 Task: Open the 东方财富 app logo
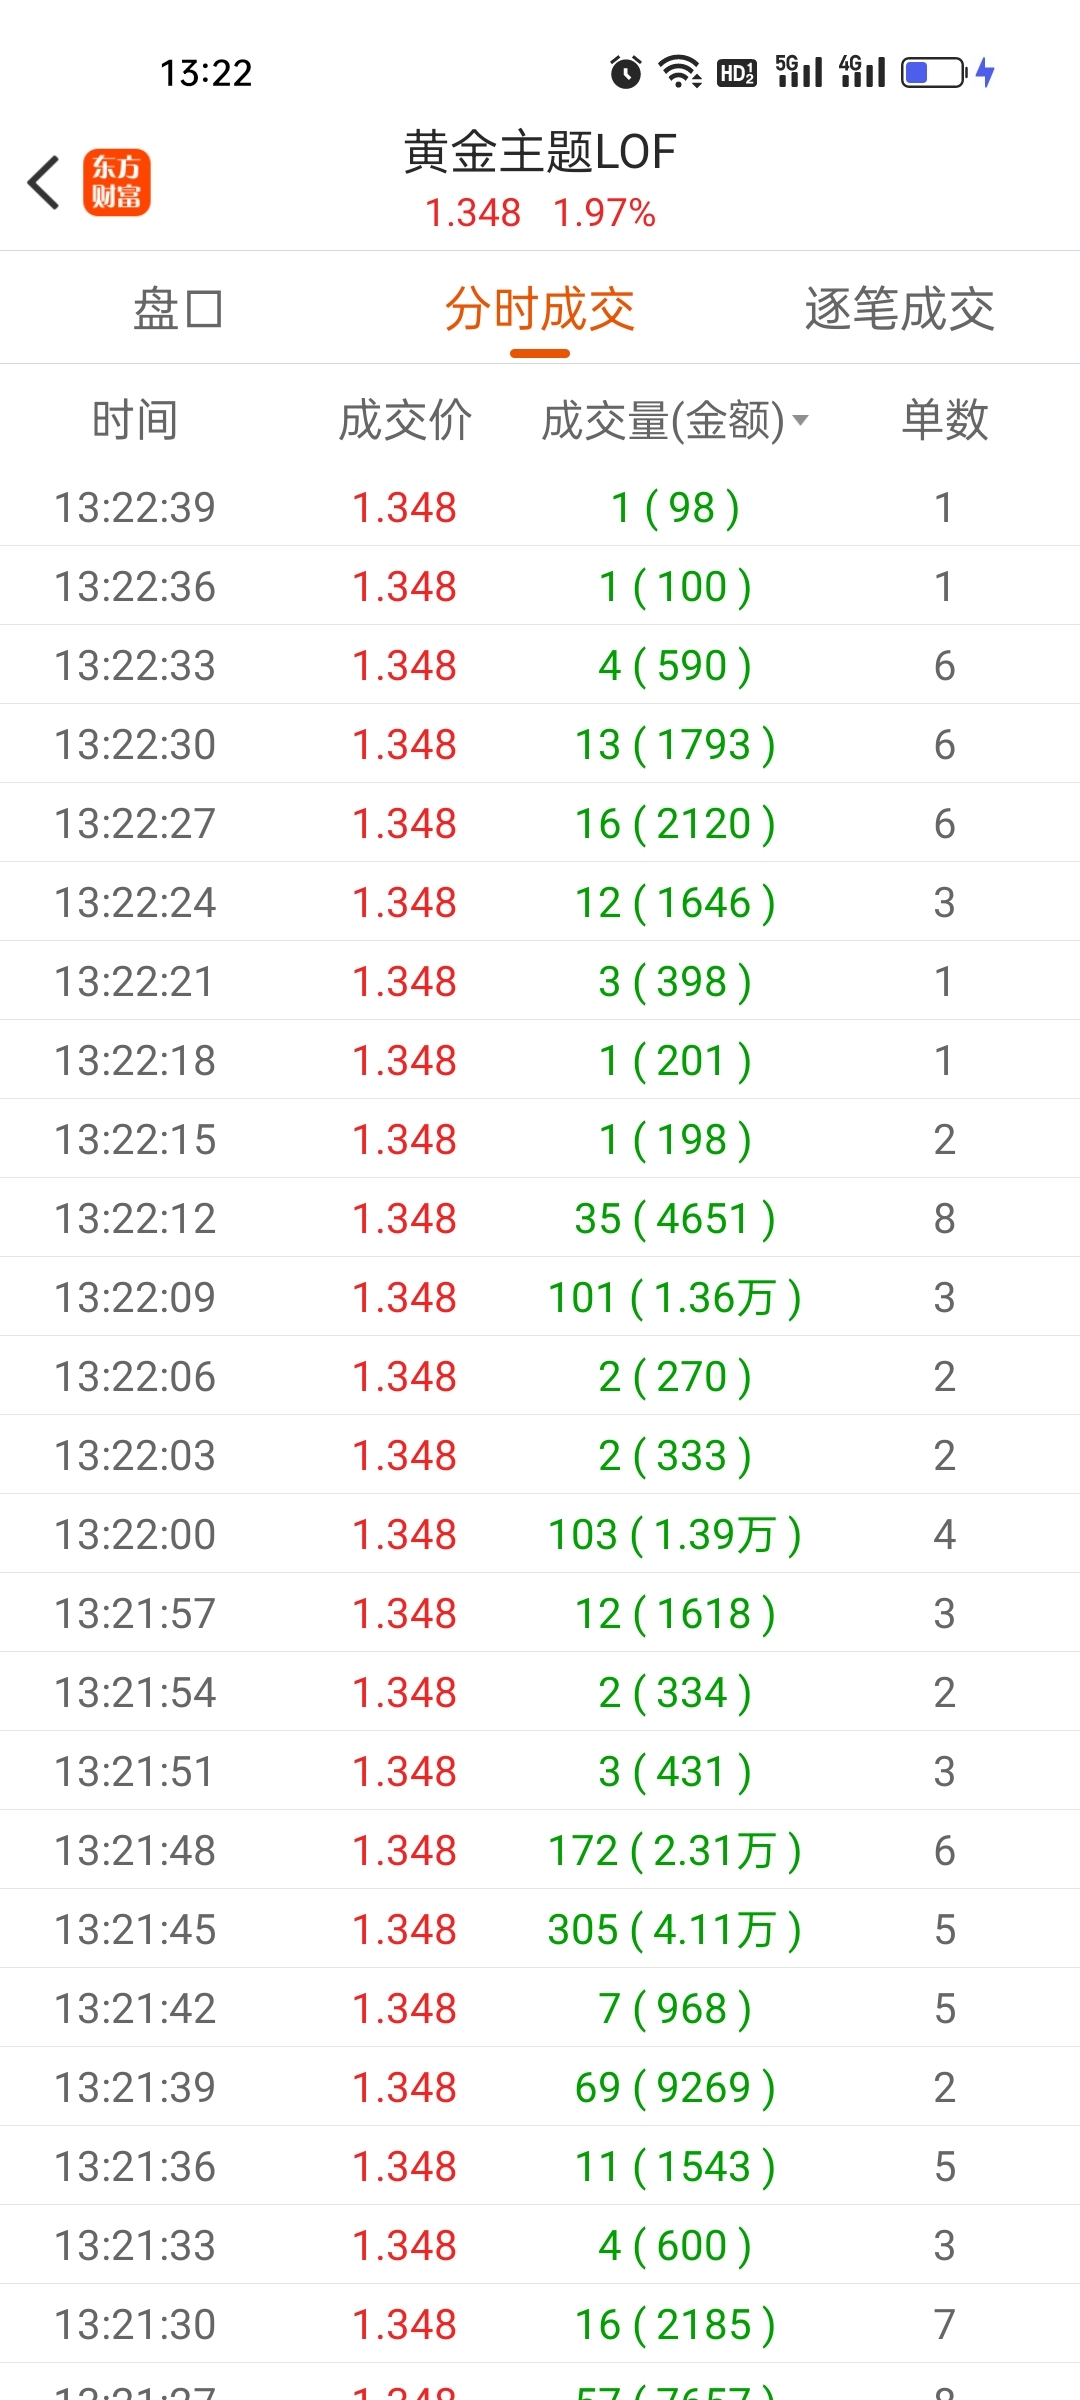[x=116, y=182]
